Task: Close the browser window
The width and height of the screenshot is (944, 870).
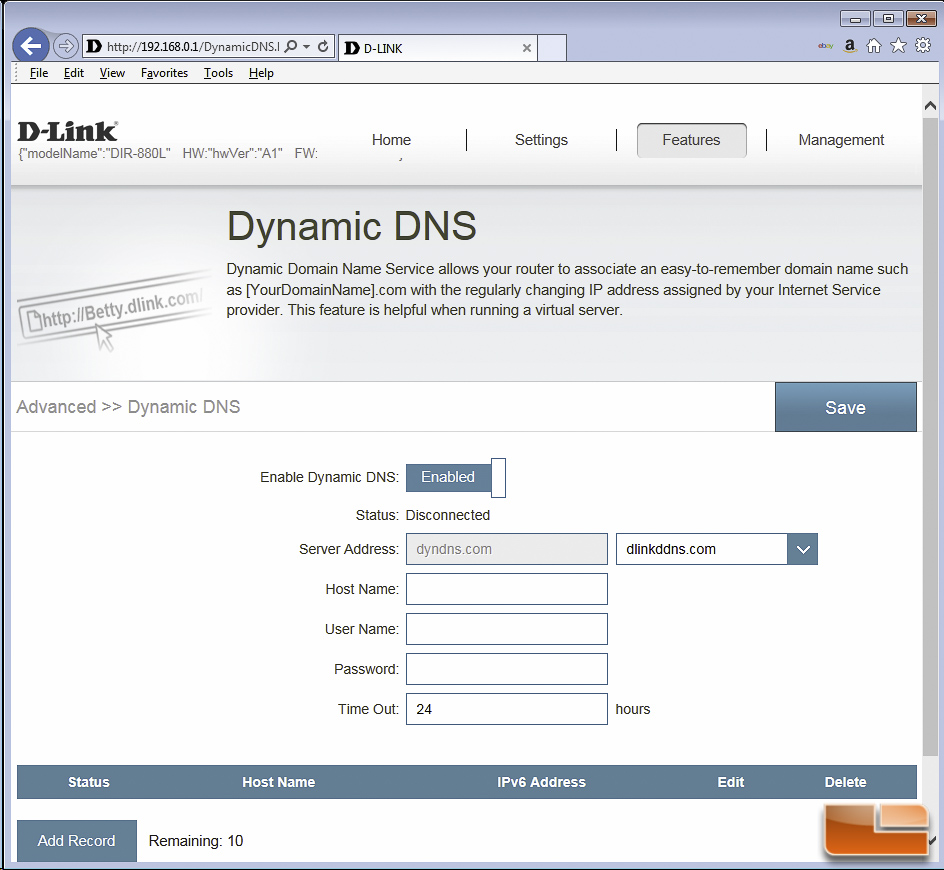Action: [x=921, y=19]
